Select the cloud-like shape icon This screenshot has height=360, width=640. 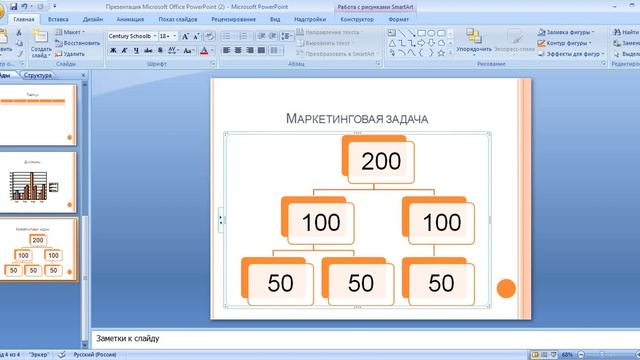click(x=441, y=43)
